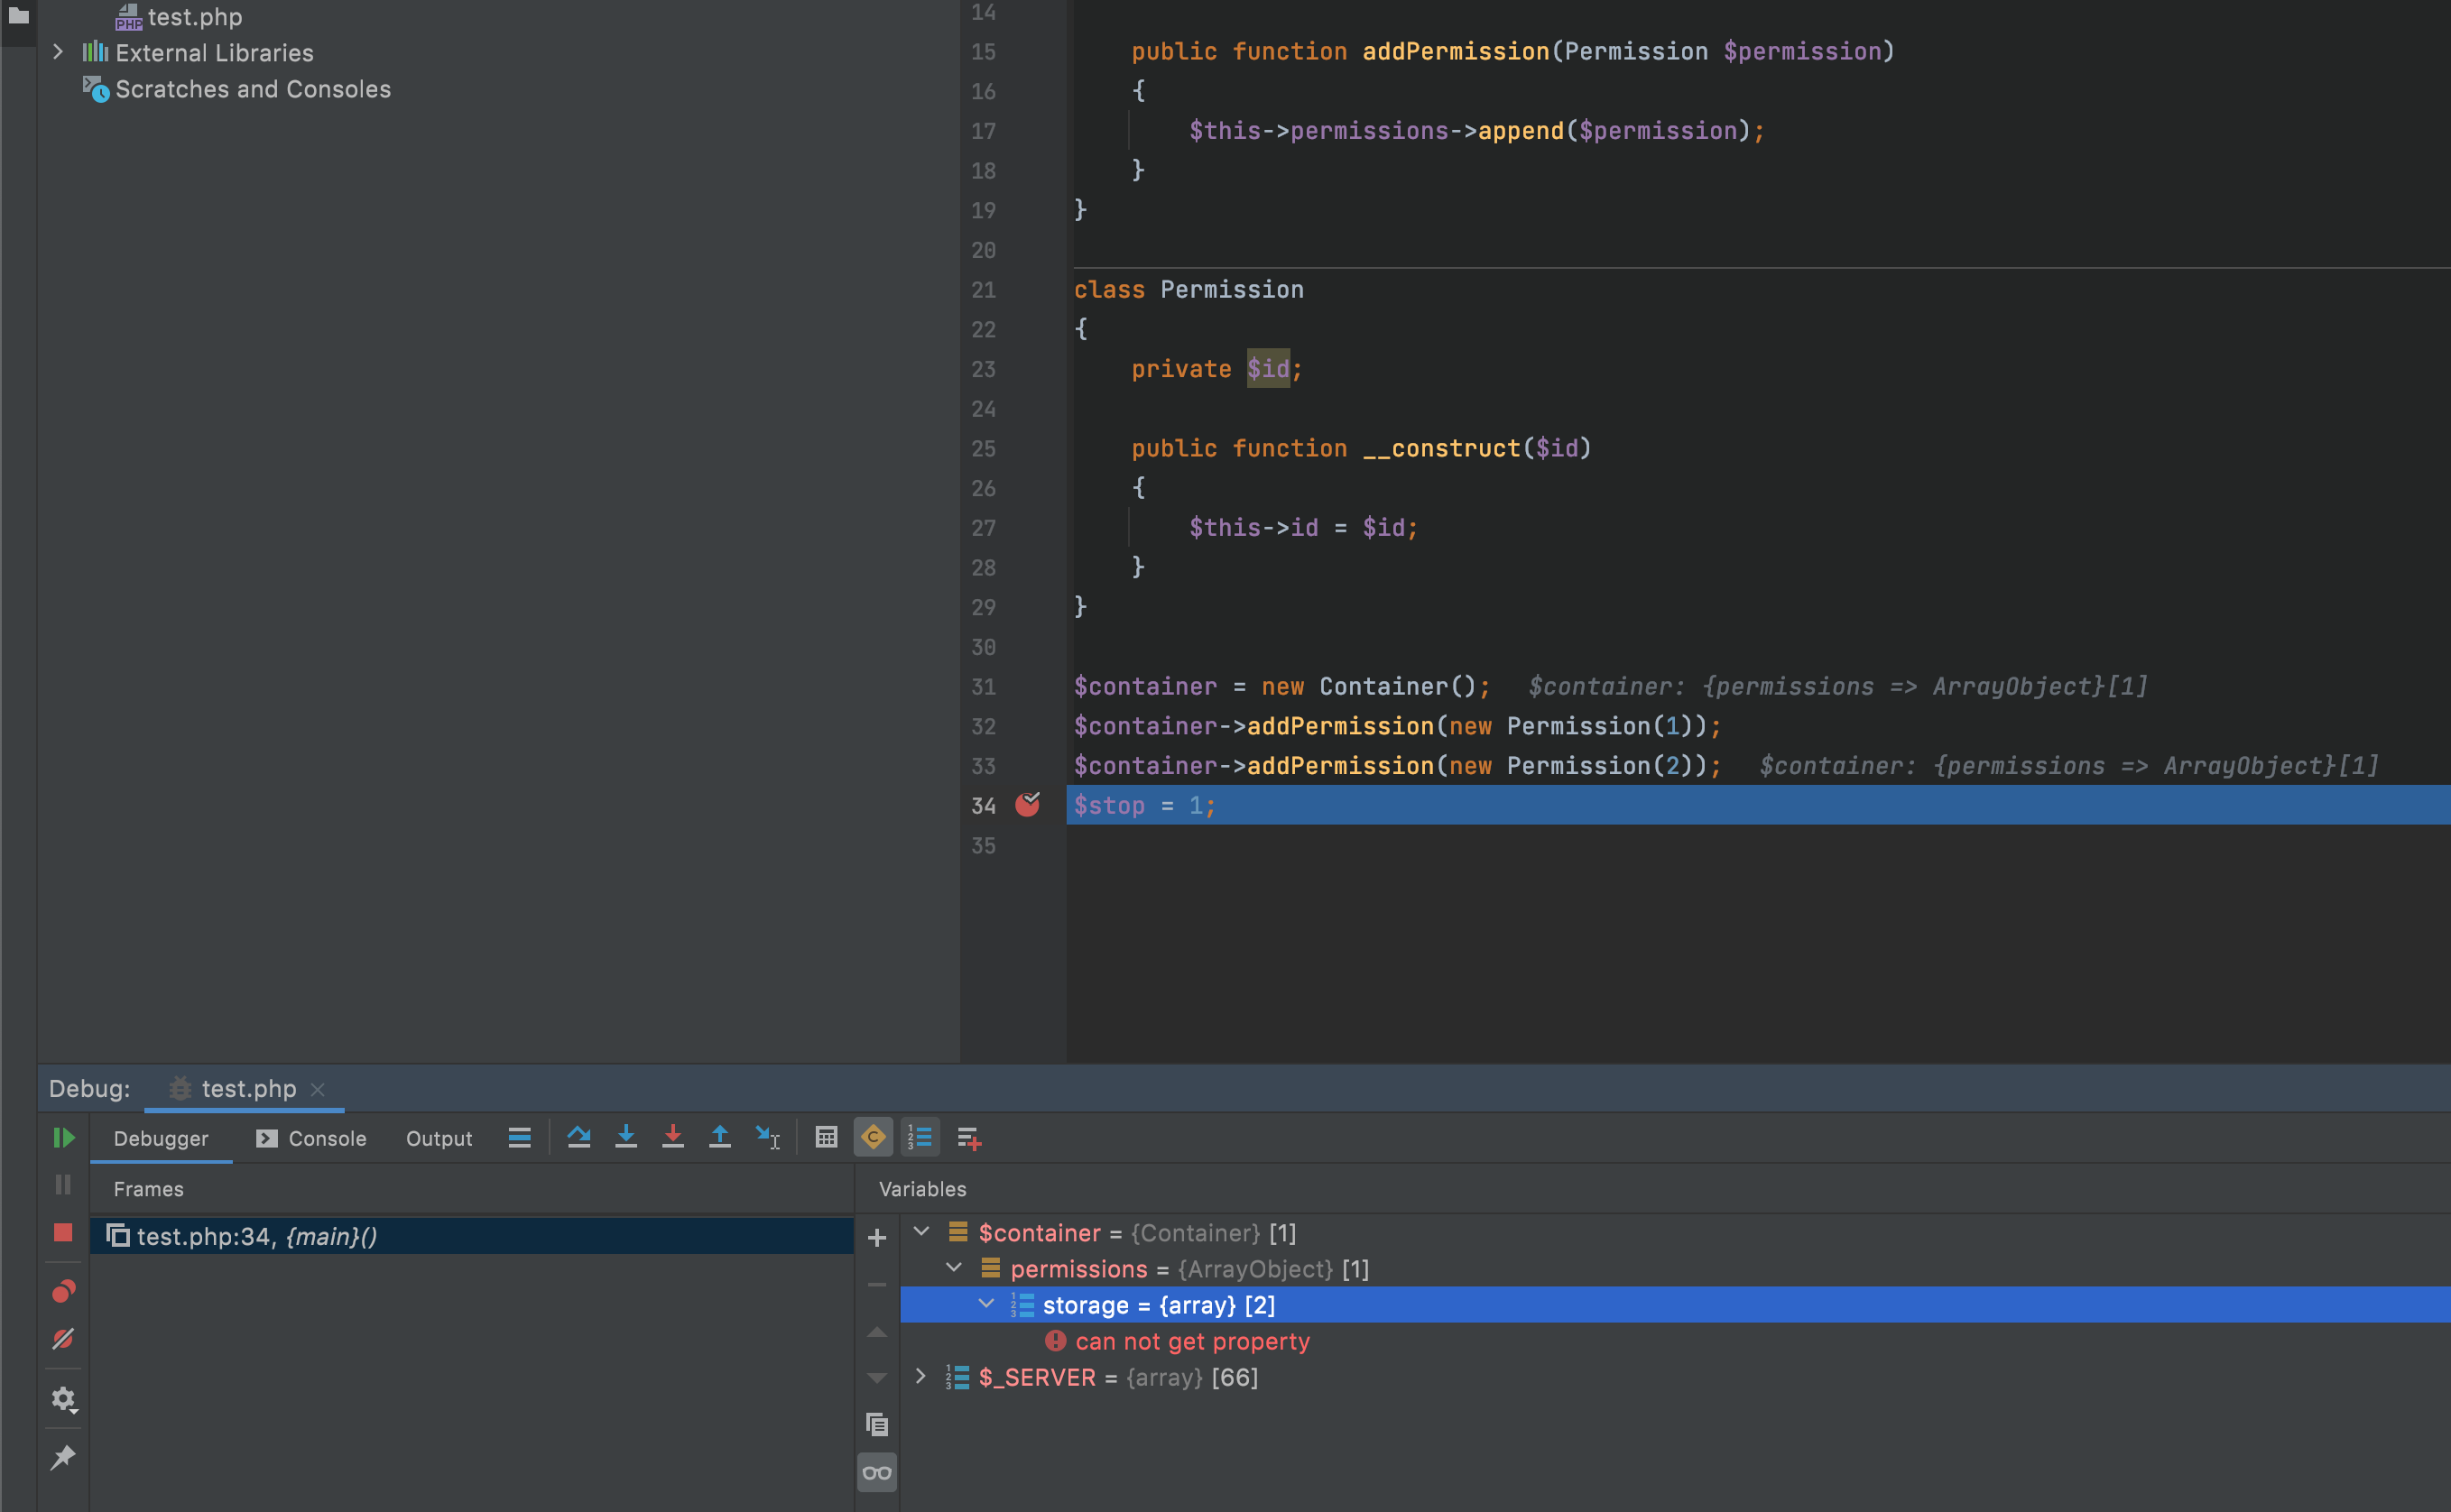2451x1512 pixels.
Task: Switch to the Debugger tab
Action: pyautogui.click(x=161, y=1139)
